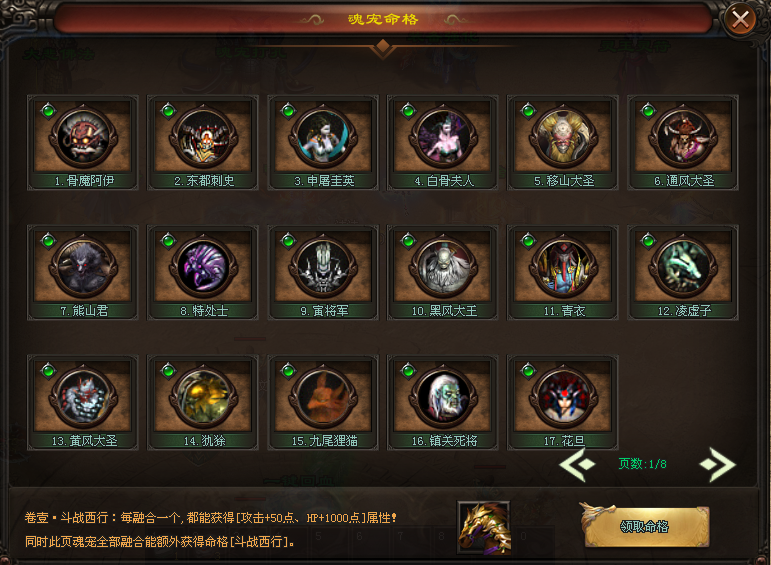Image resolution: width=771 pixels, height=565 pixels.
Task: Click the 领取命格 button
Action: point(646,527)
